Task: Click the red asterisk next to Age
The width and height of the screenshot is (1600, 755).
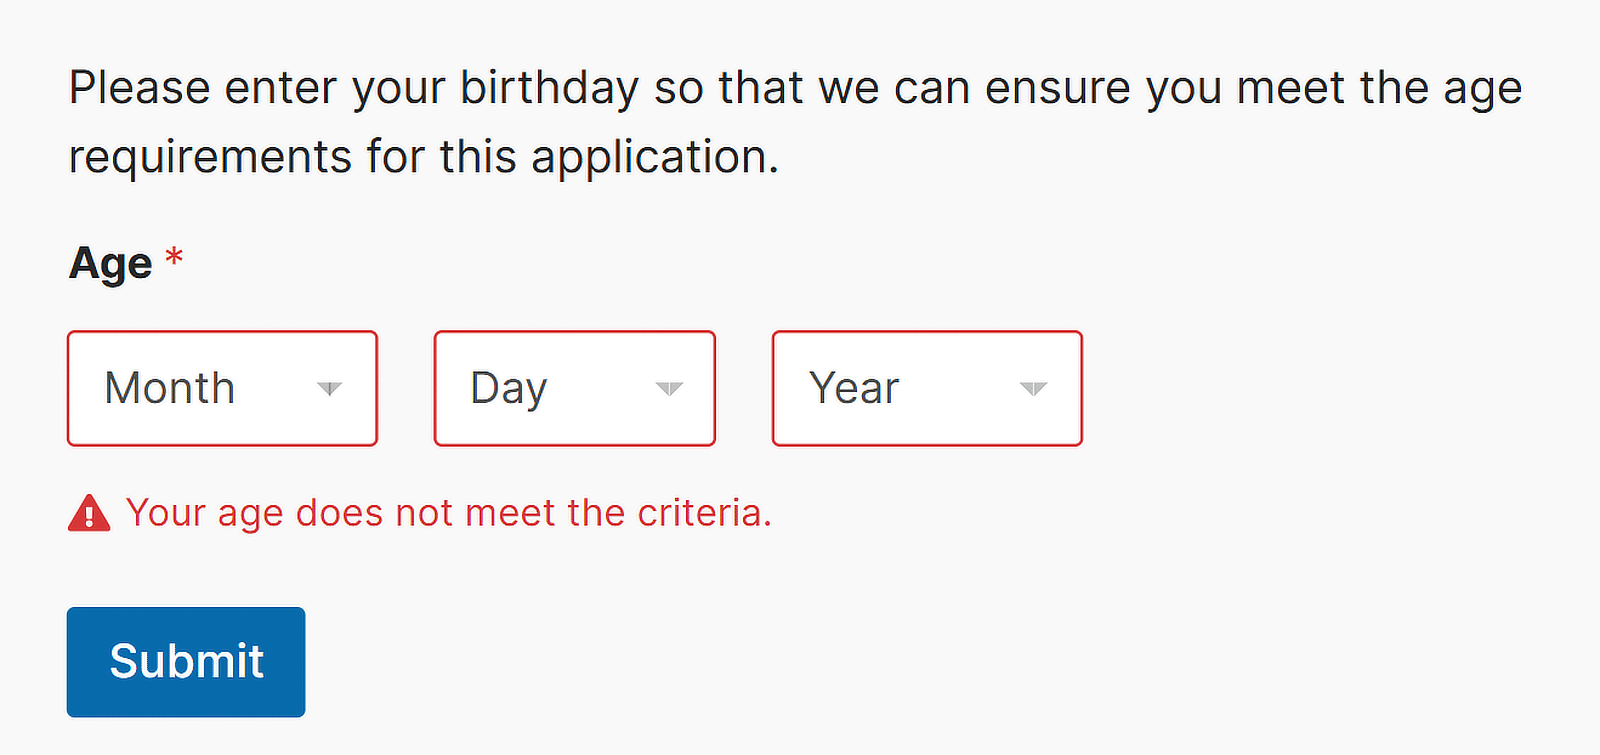Action: click(173, 258)
